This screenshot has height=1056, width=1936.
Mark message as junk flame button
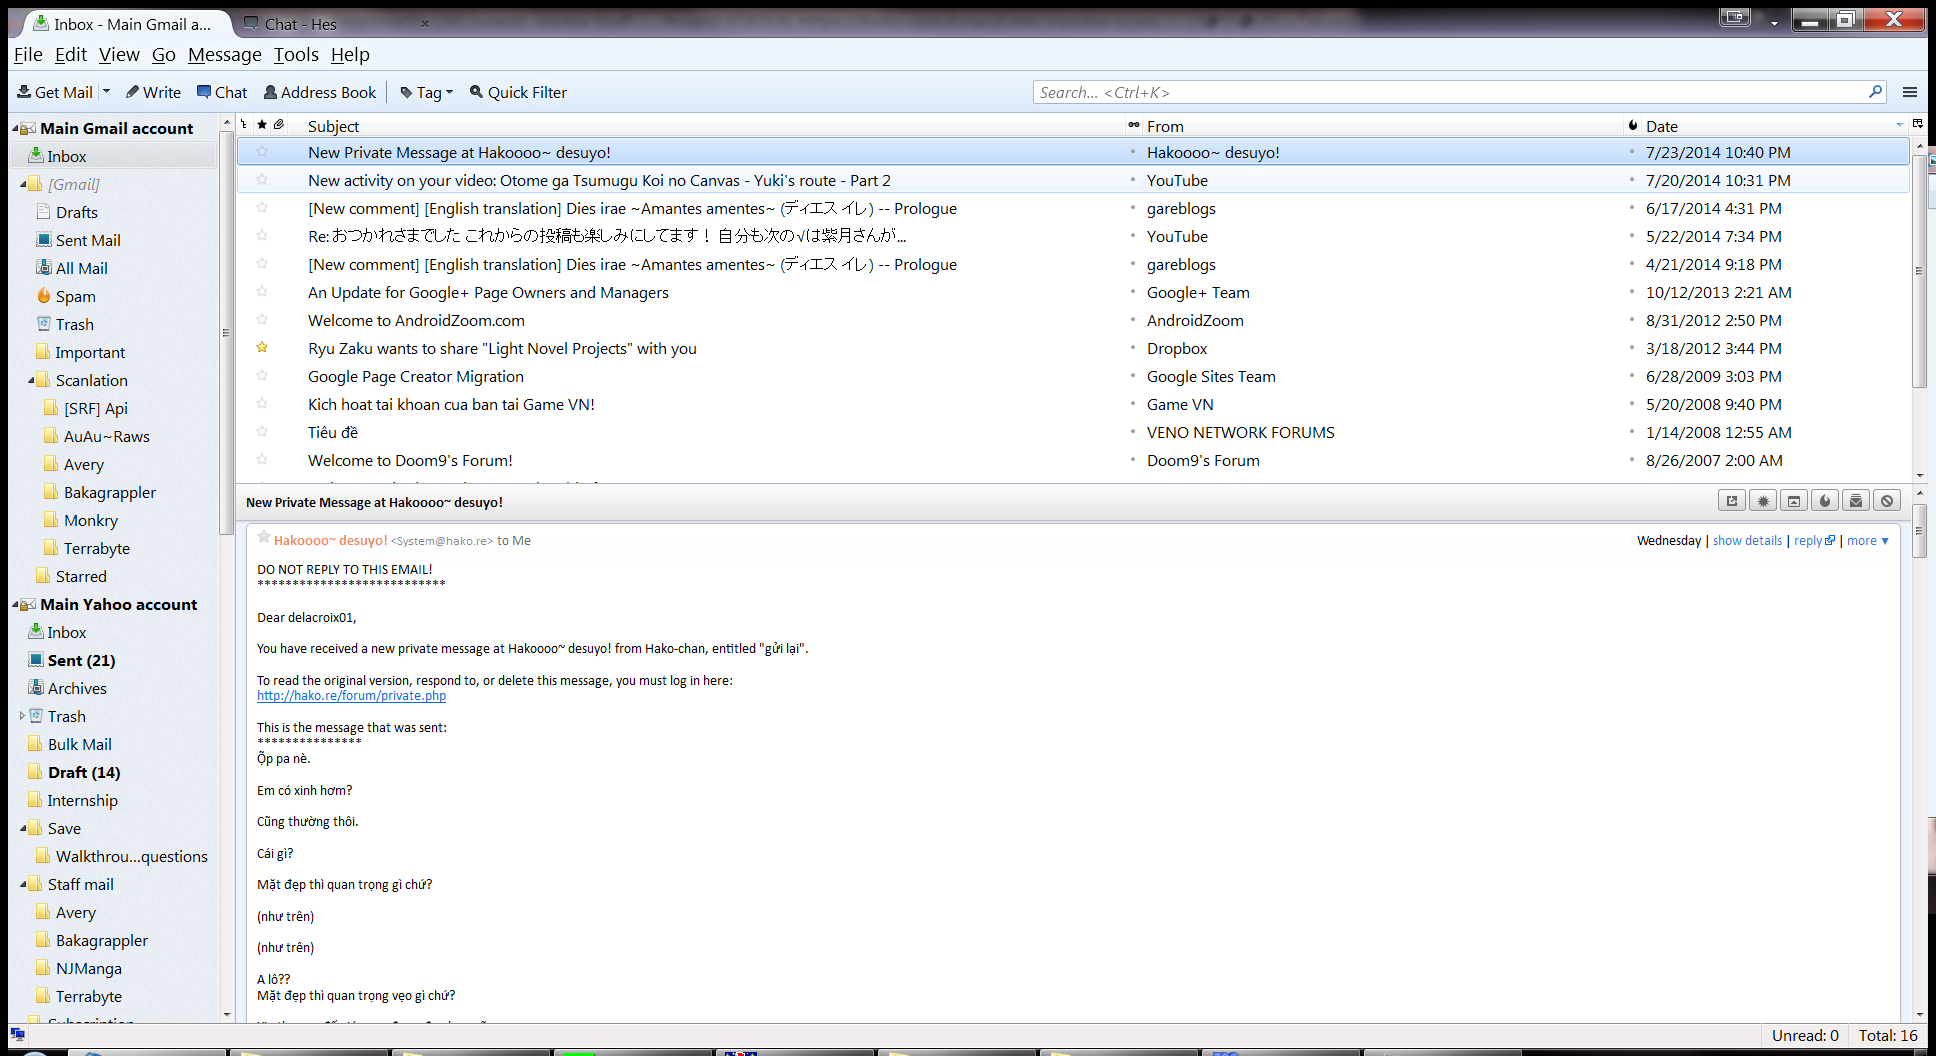coord(1825,501)
